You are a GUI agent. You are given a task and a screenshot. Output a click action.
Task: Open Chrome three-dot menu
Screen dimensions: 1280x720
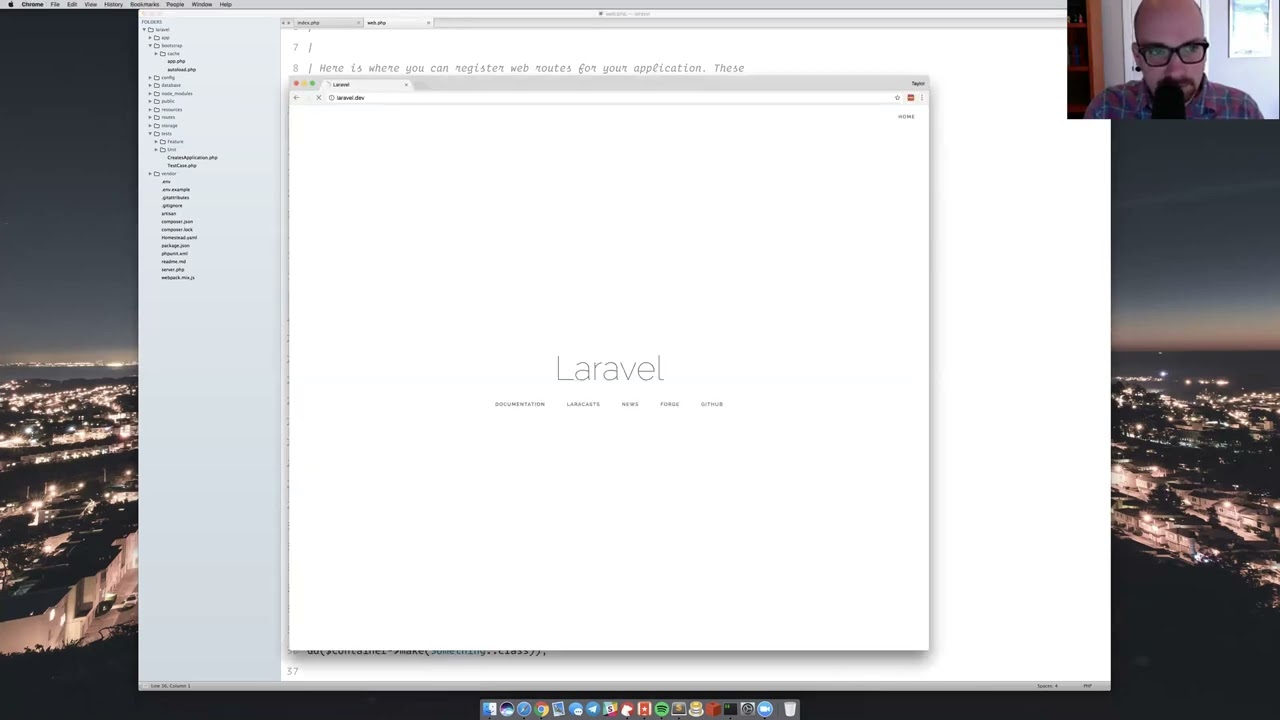pyautogui.click(x=921, y=97)
